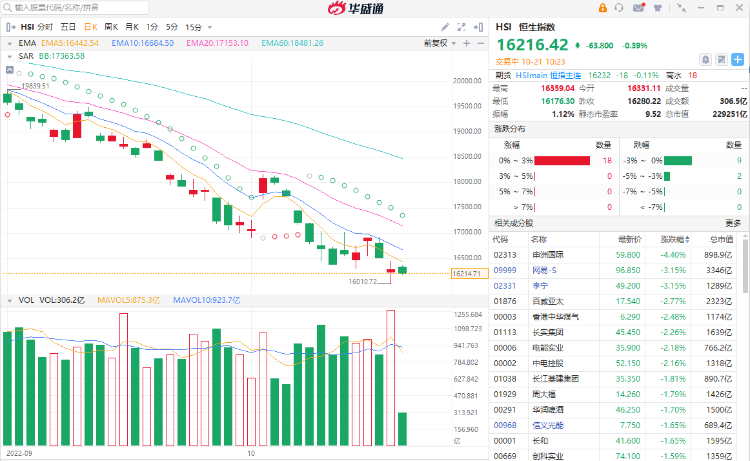The image size is (750, 461).
Task: Collapse right panel arrow icon
Action: pos(478,27)
